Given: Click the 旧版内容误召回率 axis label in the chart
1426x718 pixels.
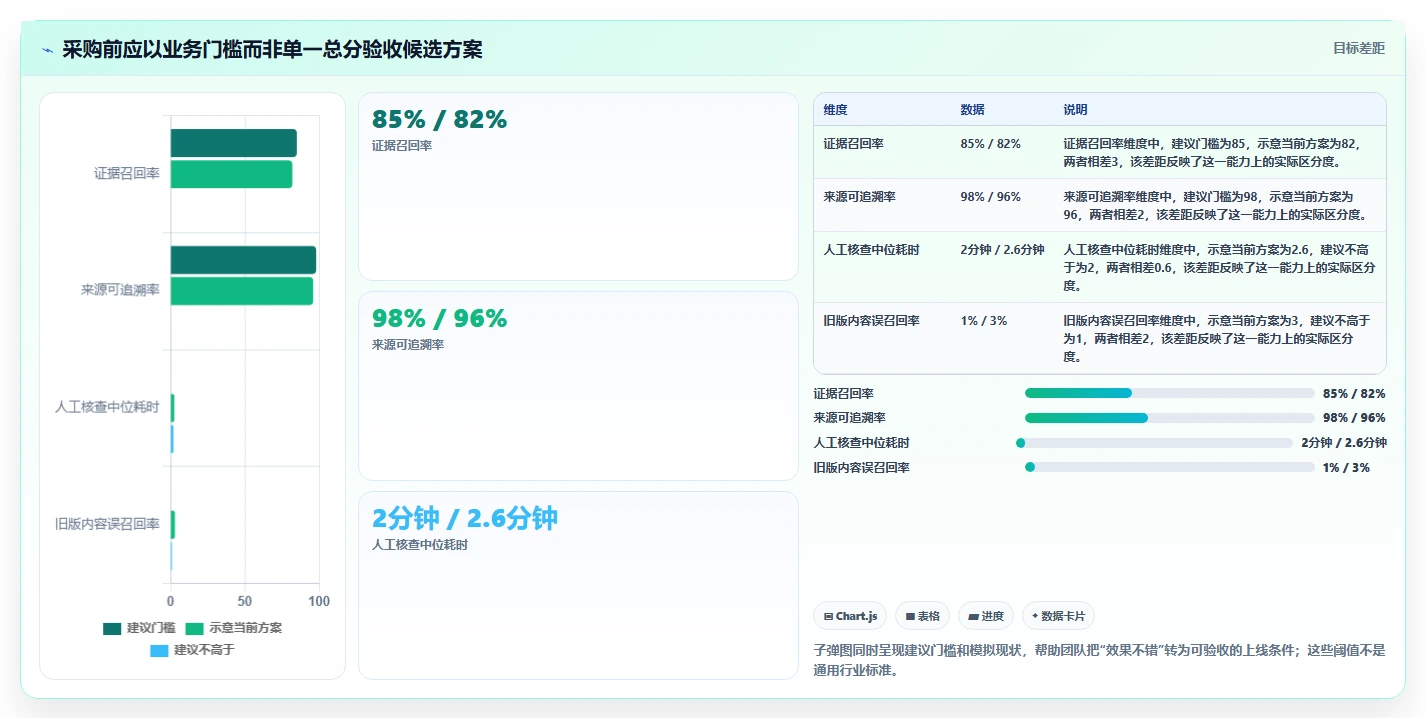Looking at the screenshot, I should pyautogui.click(x=107, y=524).
